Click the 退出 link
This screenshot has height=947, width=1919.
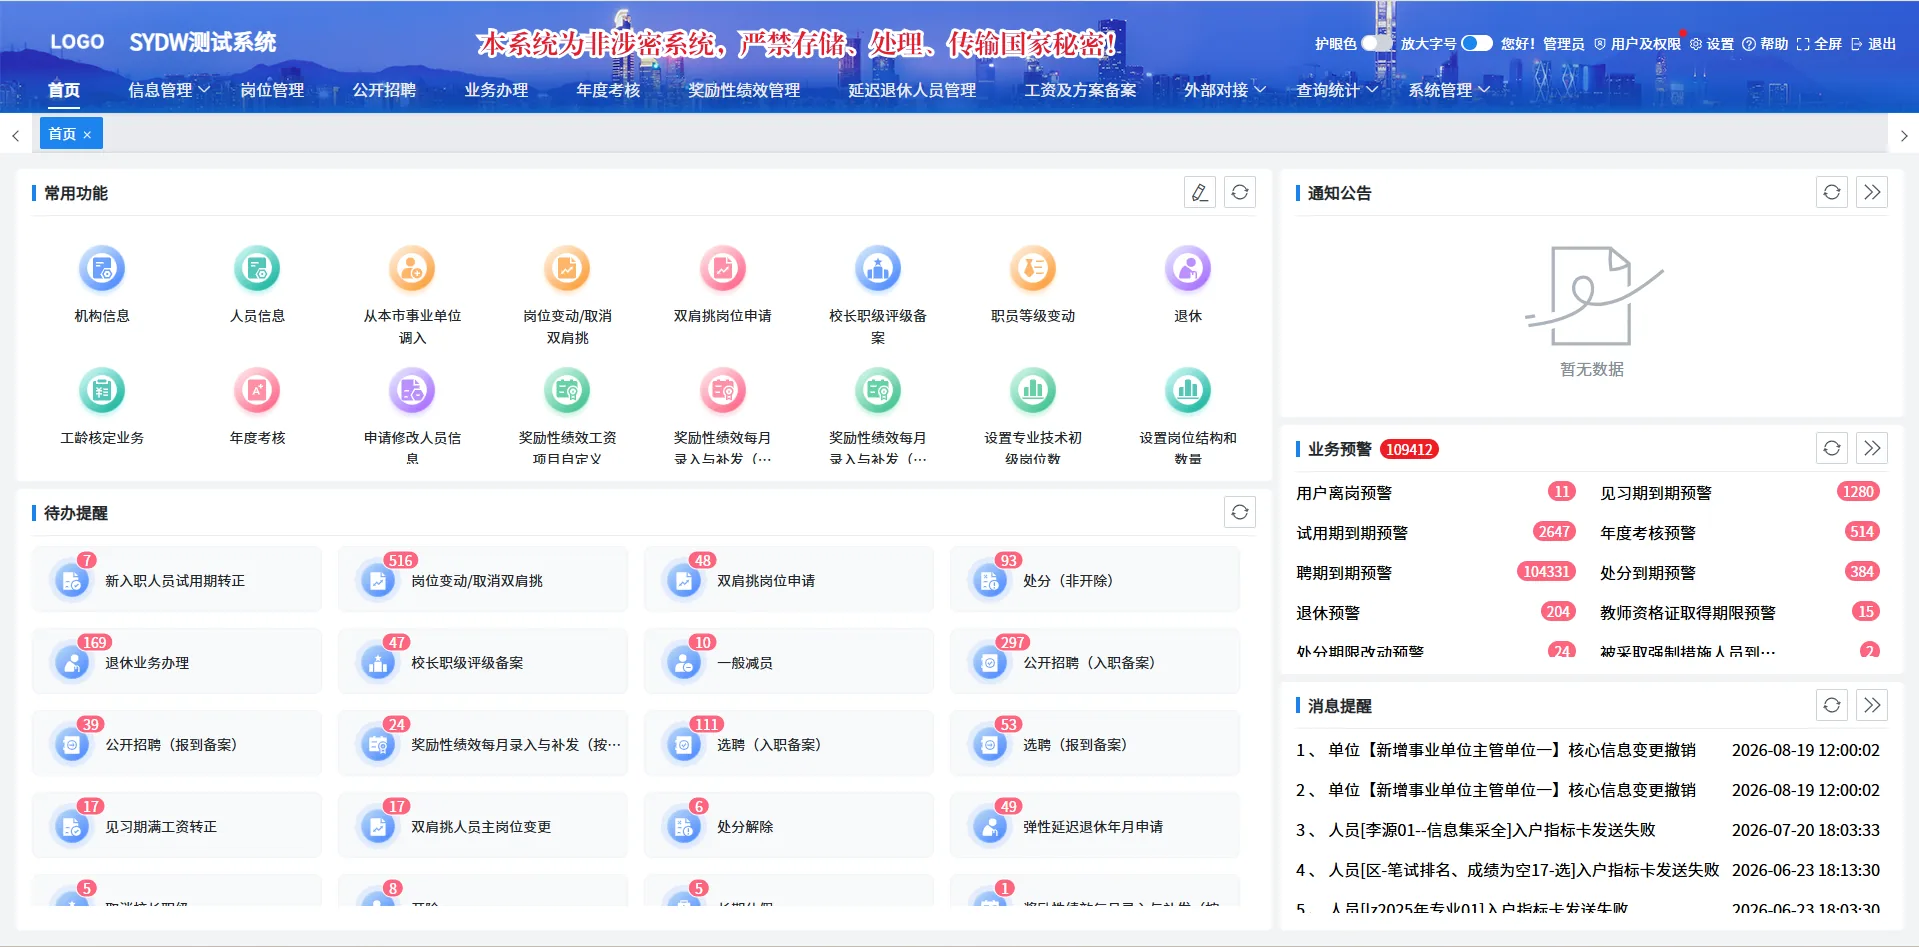(1873, 44)
